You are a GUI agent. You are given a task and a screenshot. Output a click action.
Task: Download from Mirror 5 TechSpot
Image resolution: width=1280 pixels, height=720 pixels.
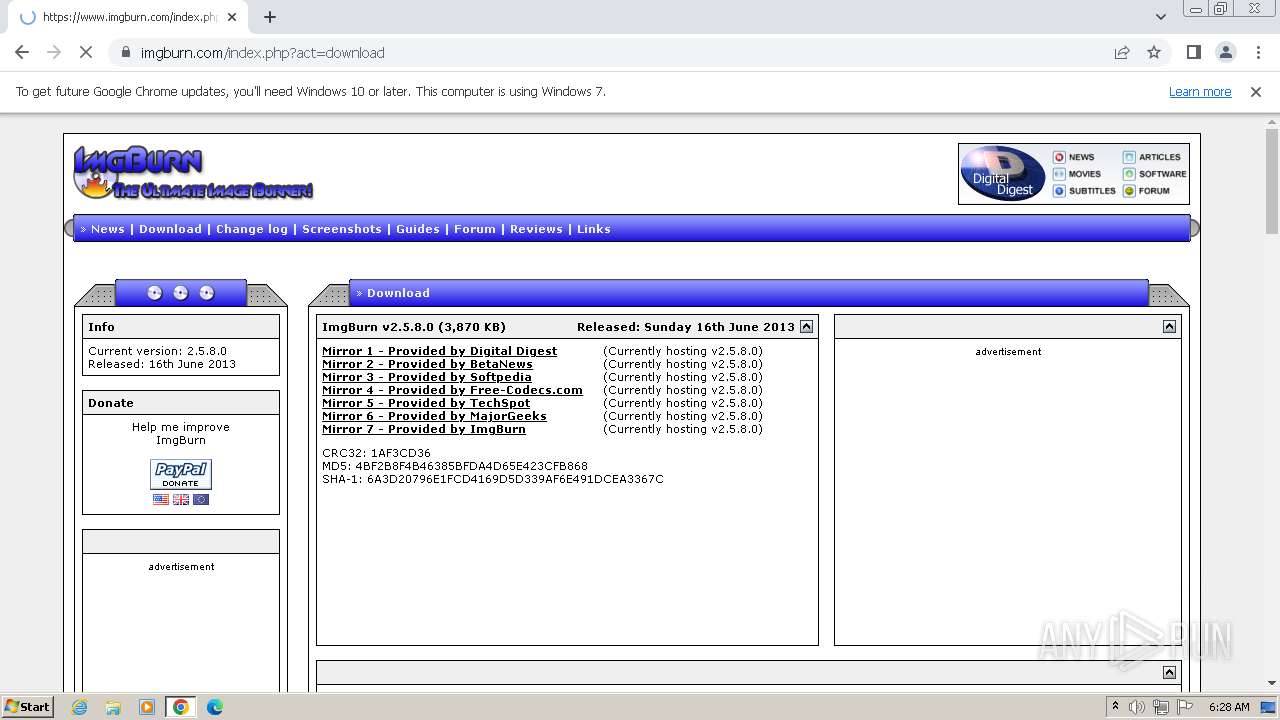pyautogui.click(x=426, y=403)
